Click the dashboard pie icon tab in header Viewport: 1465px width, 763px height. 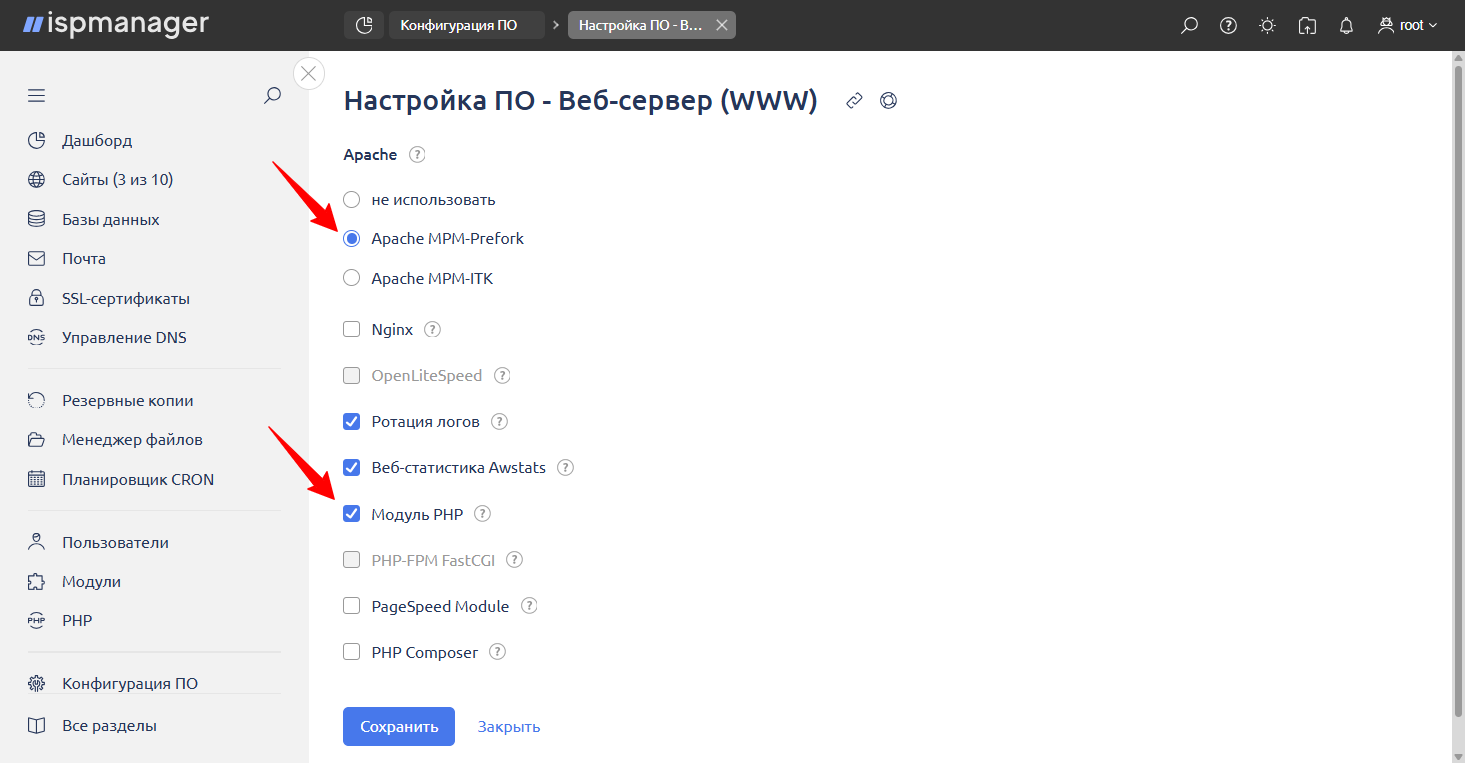[364, 25]
